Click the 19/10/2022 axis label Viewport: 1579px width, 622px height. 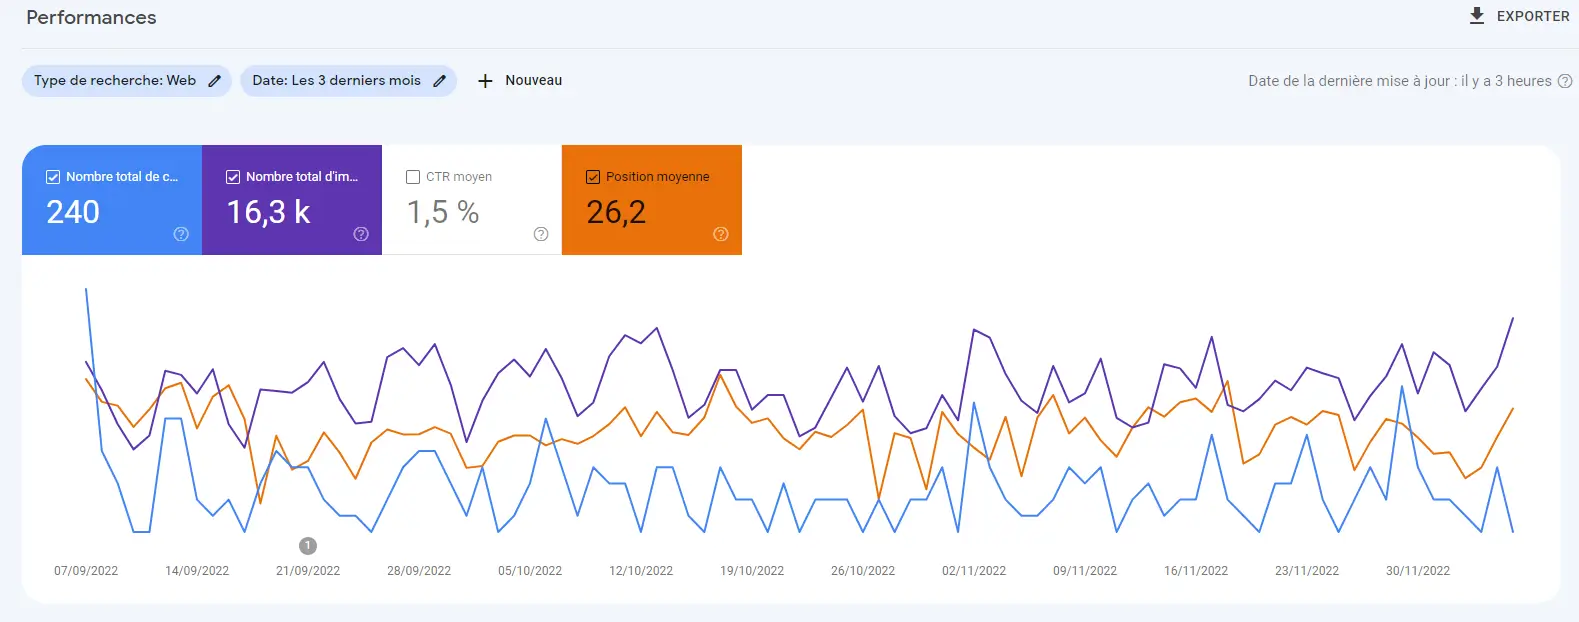click(752, 571)
